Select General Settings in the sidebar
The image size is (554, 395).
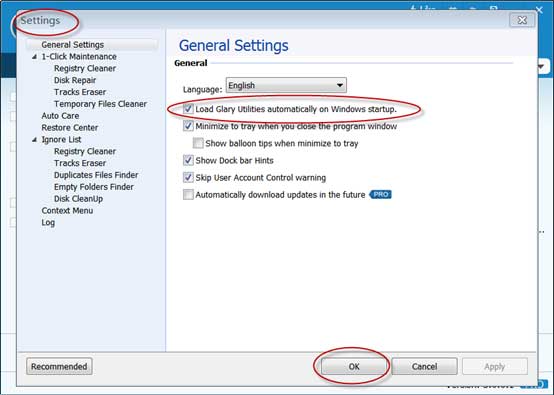pos(72,45)
